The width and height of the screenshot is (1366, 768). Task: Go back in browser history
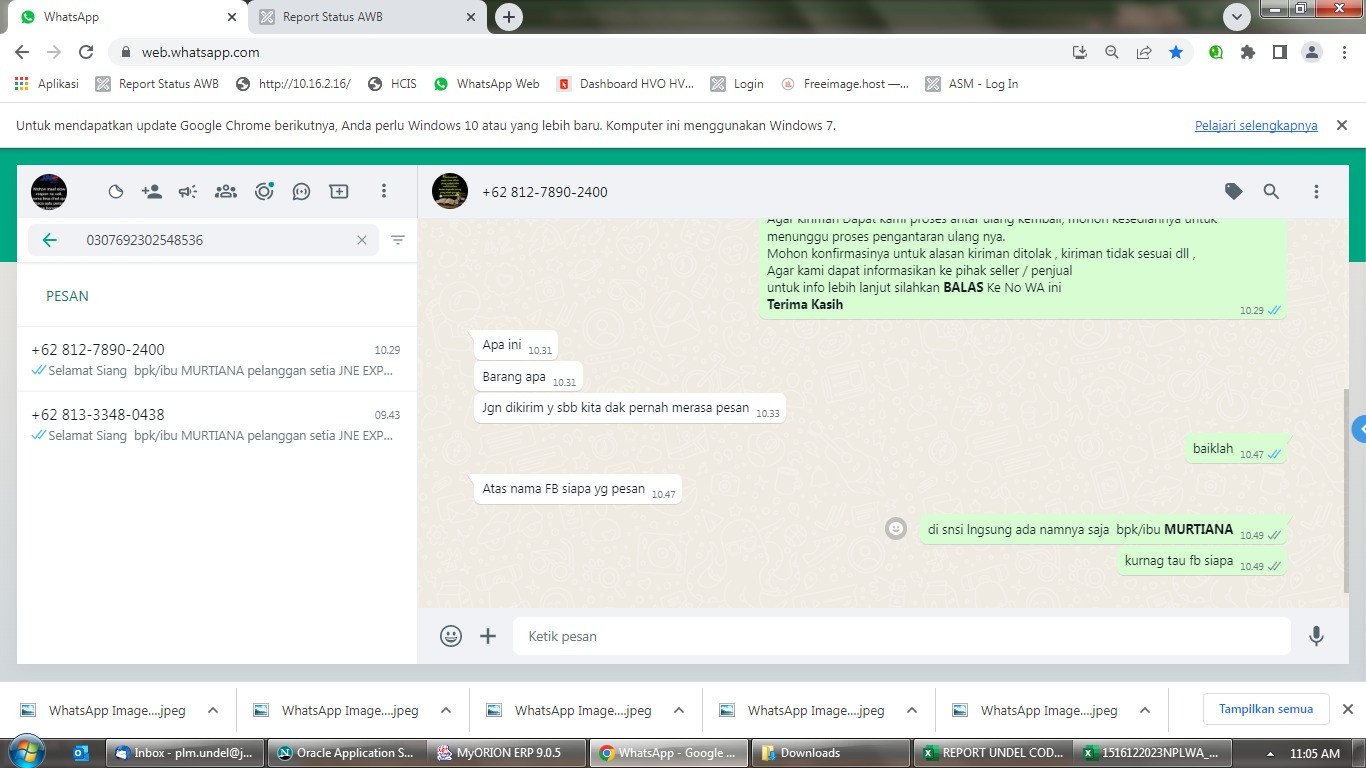[22, 52]
